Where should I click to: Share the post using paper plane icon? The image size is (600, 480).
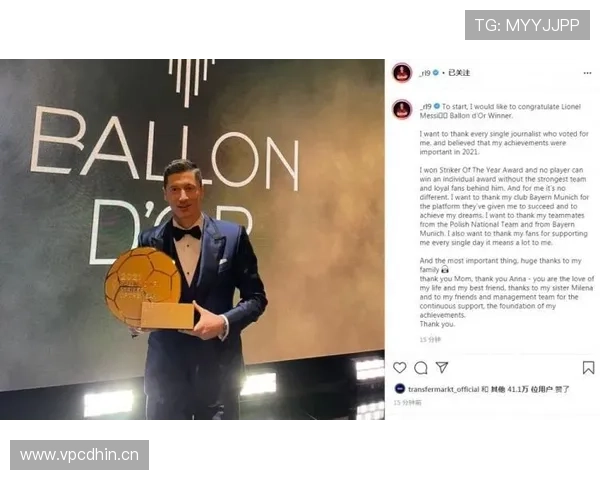(442, 367)
